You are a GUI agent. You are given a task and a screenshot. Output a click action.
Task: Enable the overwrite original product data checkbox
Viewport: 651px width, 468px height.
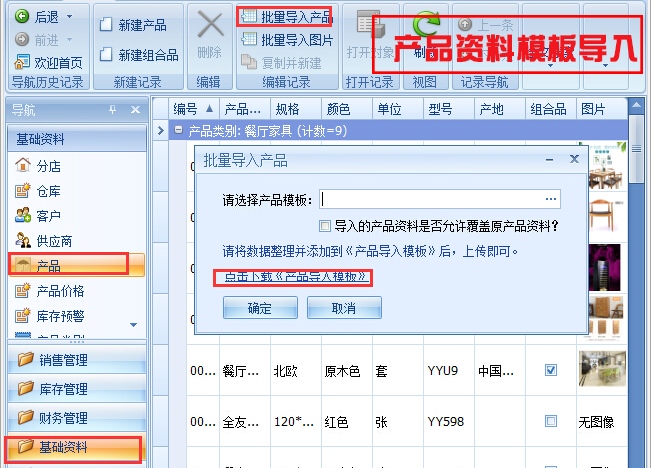[324, 226]
